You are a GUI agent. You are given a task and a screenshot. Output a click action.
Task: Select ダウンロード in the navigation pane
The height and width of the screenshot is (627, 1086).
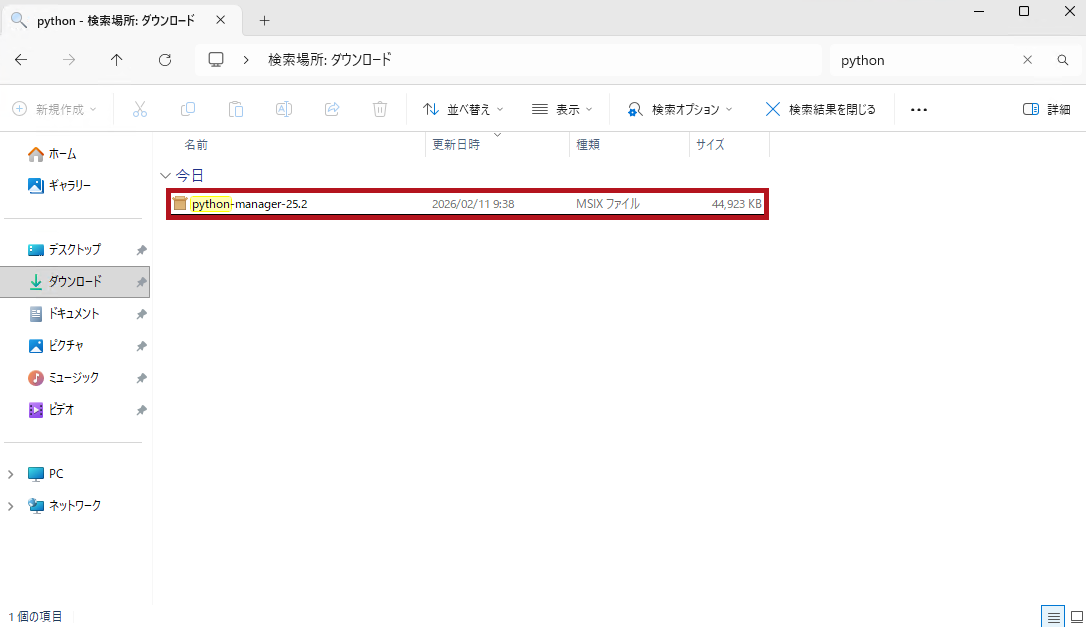(75, 282)
